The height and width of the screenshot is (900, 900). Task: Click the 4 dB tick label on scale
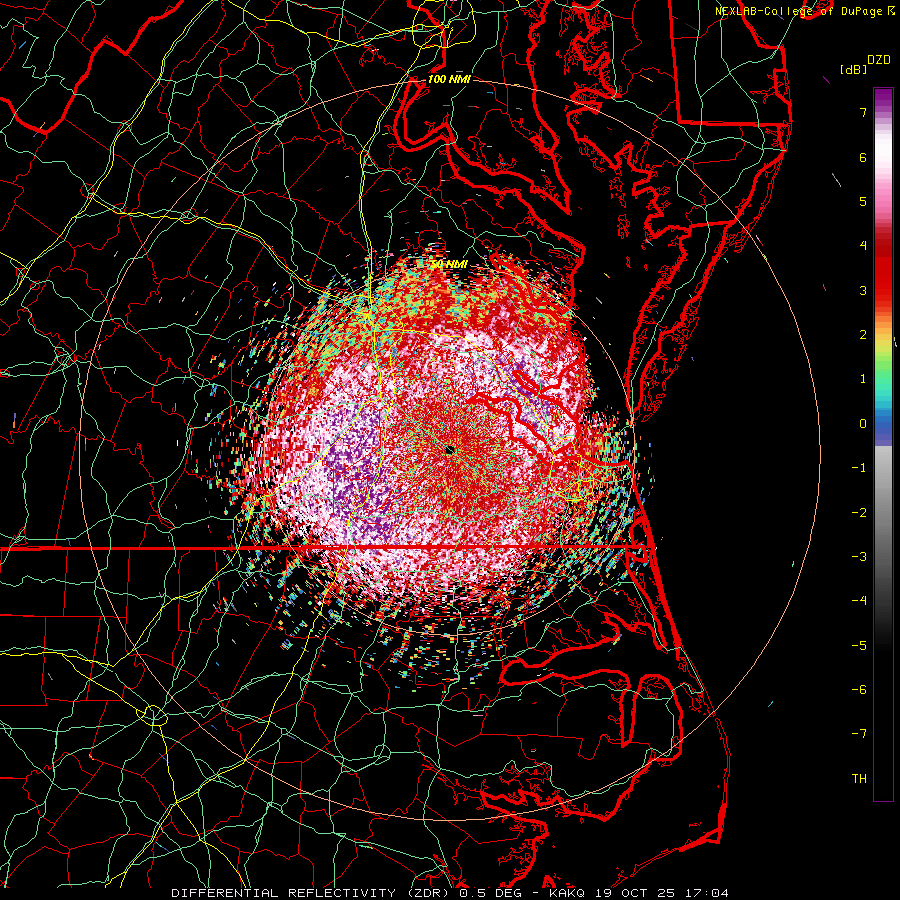point(863,246)
